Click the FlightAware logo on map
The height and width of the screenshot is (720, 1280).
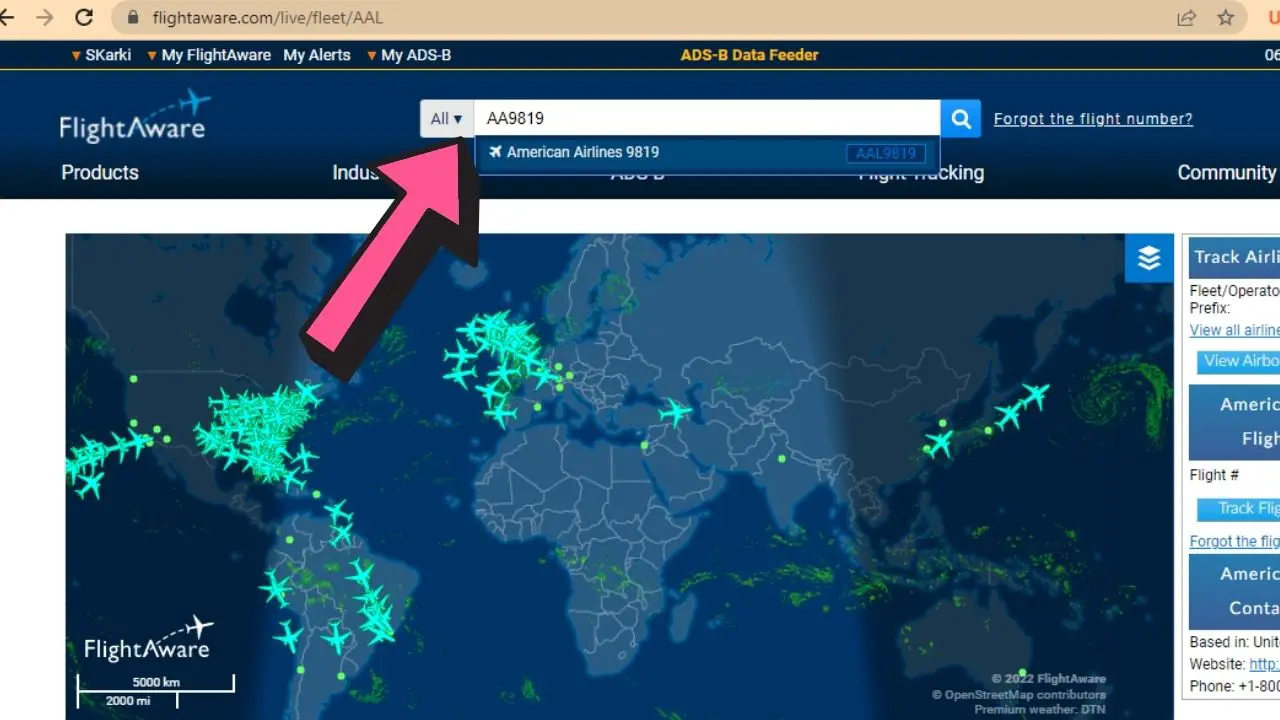tap(147, 640)
